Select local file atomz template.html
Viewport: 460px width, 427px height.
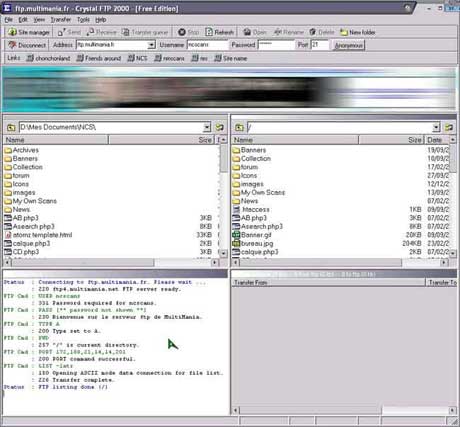pyautogui.click(x=38, y=235)
